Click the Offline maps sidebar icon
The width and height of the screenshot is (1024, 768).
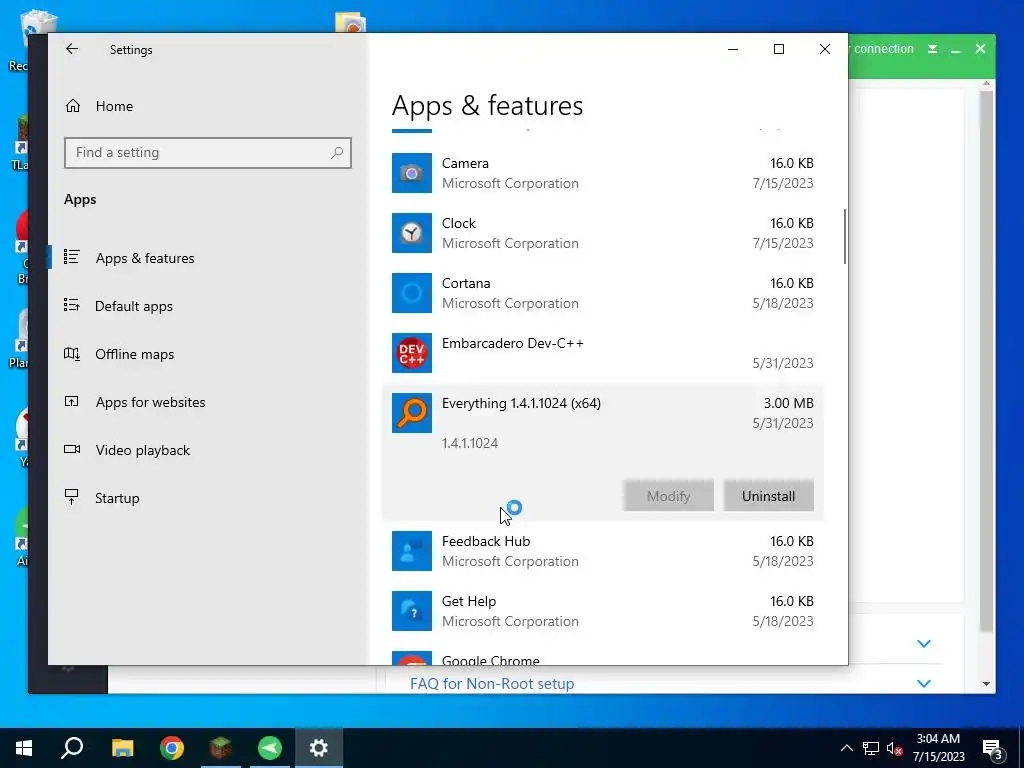coord(72,353)
